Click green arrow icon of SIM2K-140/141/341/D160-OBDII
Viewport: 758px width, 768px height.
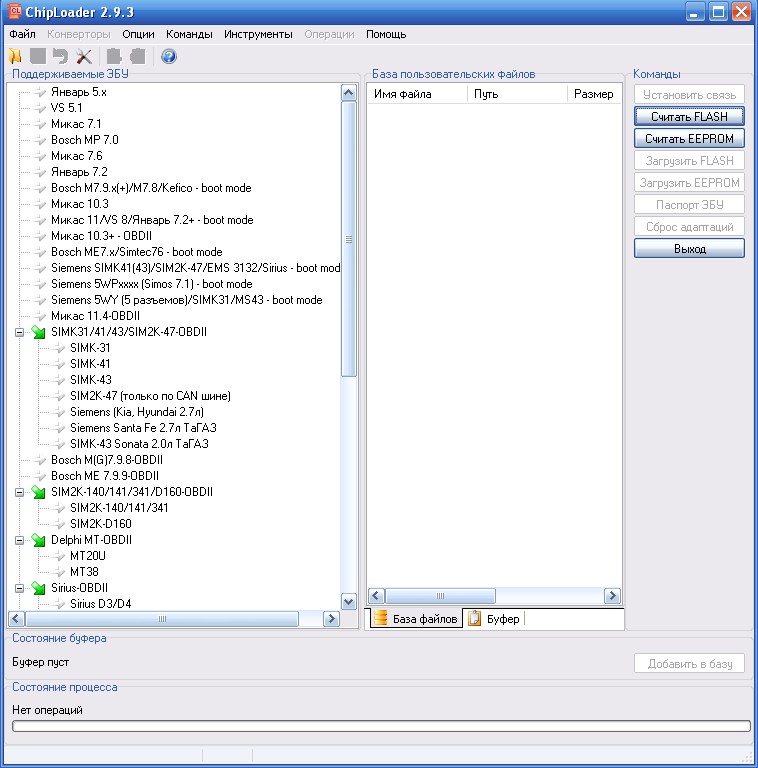pos(38,492)
